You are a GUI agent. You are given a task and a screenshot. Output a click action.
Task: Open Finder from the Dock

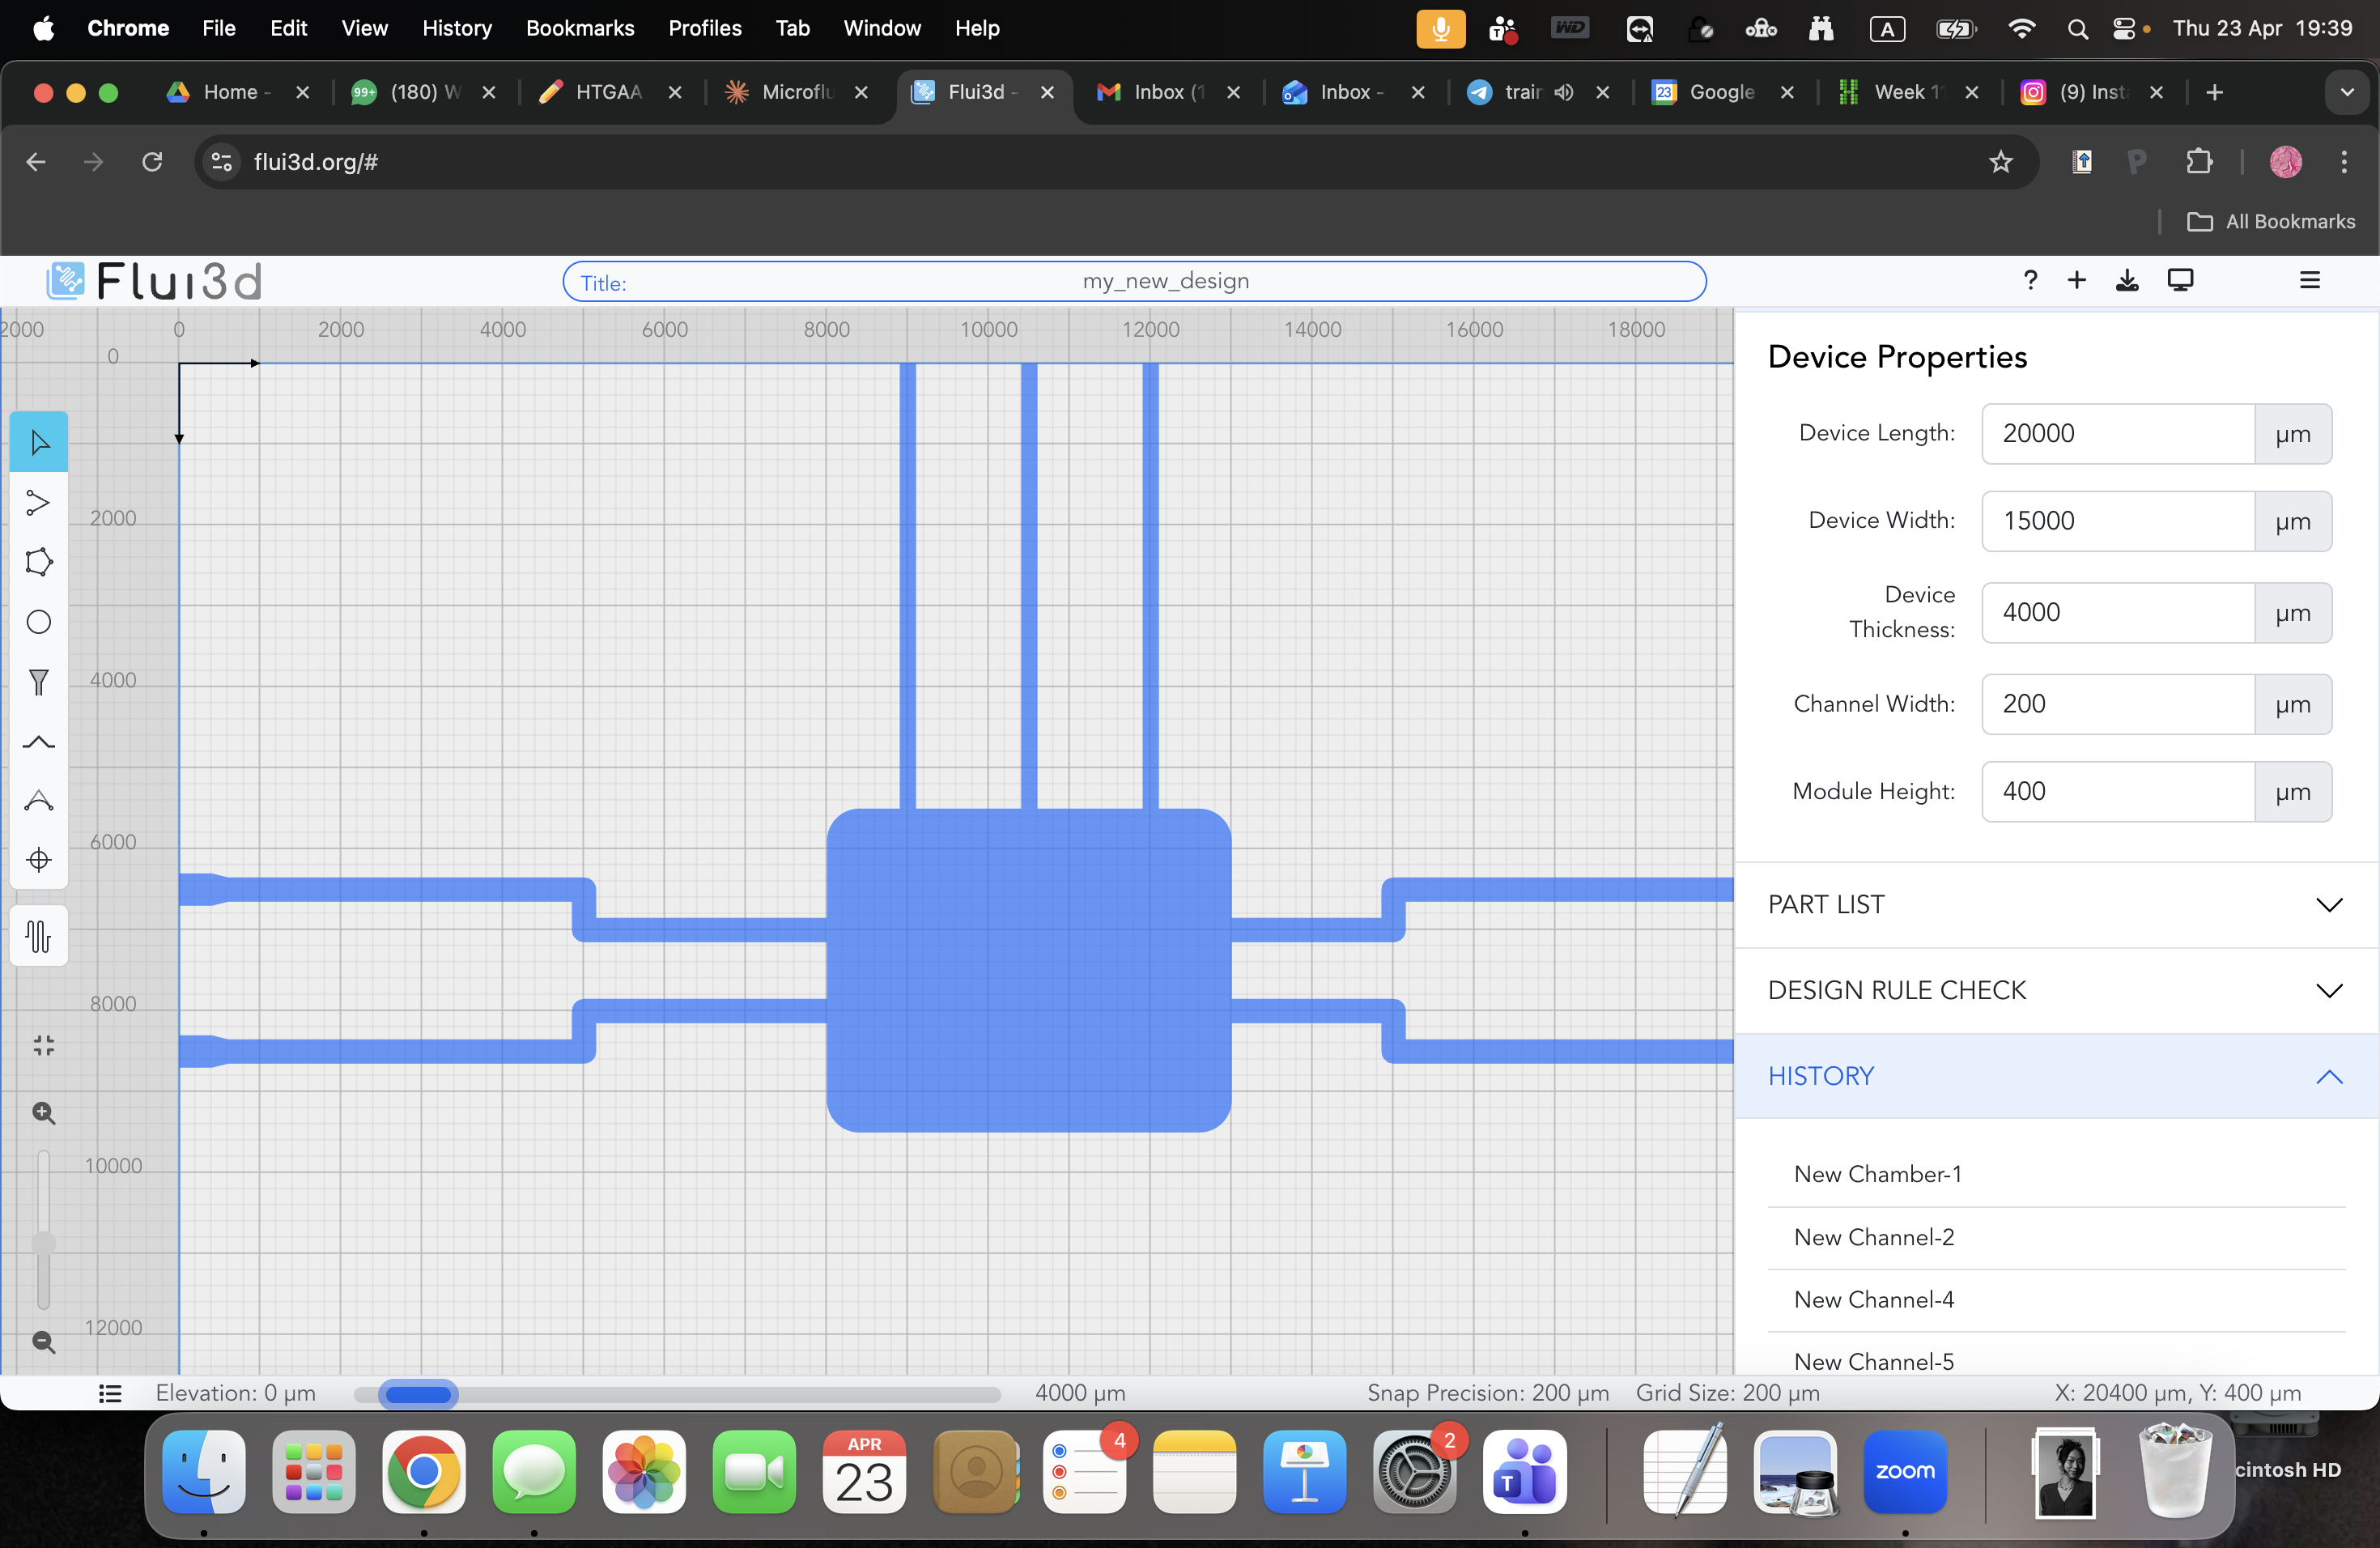pyautogui.click(x=204, y=1472)
